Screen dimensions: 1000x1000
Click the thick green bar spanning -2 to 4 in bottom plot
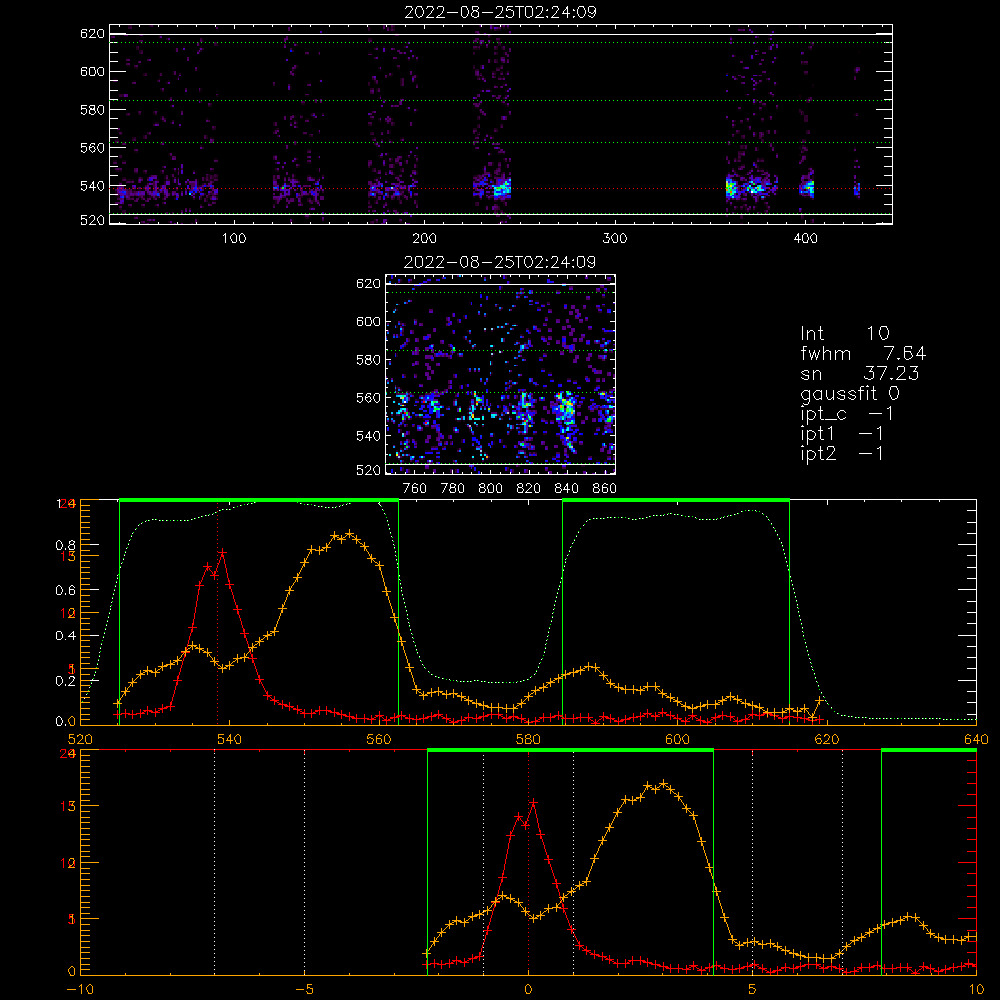tap(570, 751)
